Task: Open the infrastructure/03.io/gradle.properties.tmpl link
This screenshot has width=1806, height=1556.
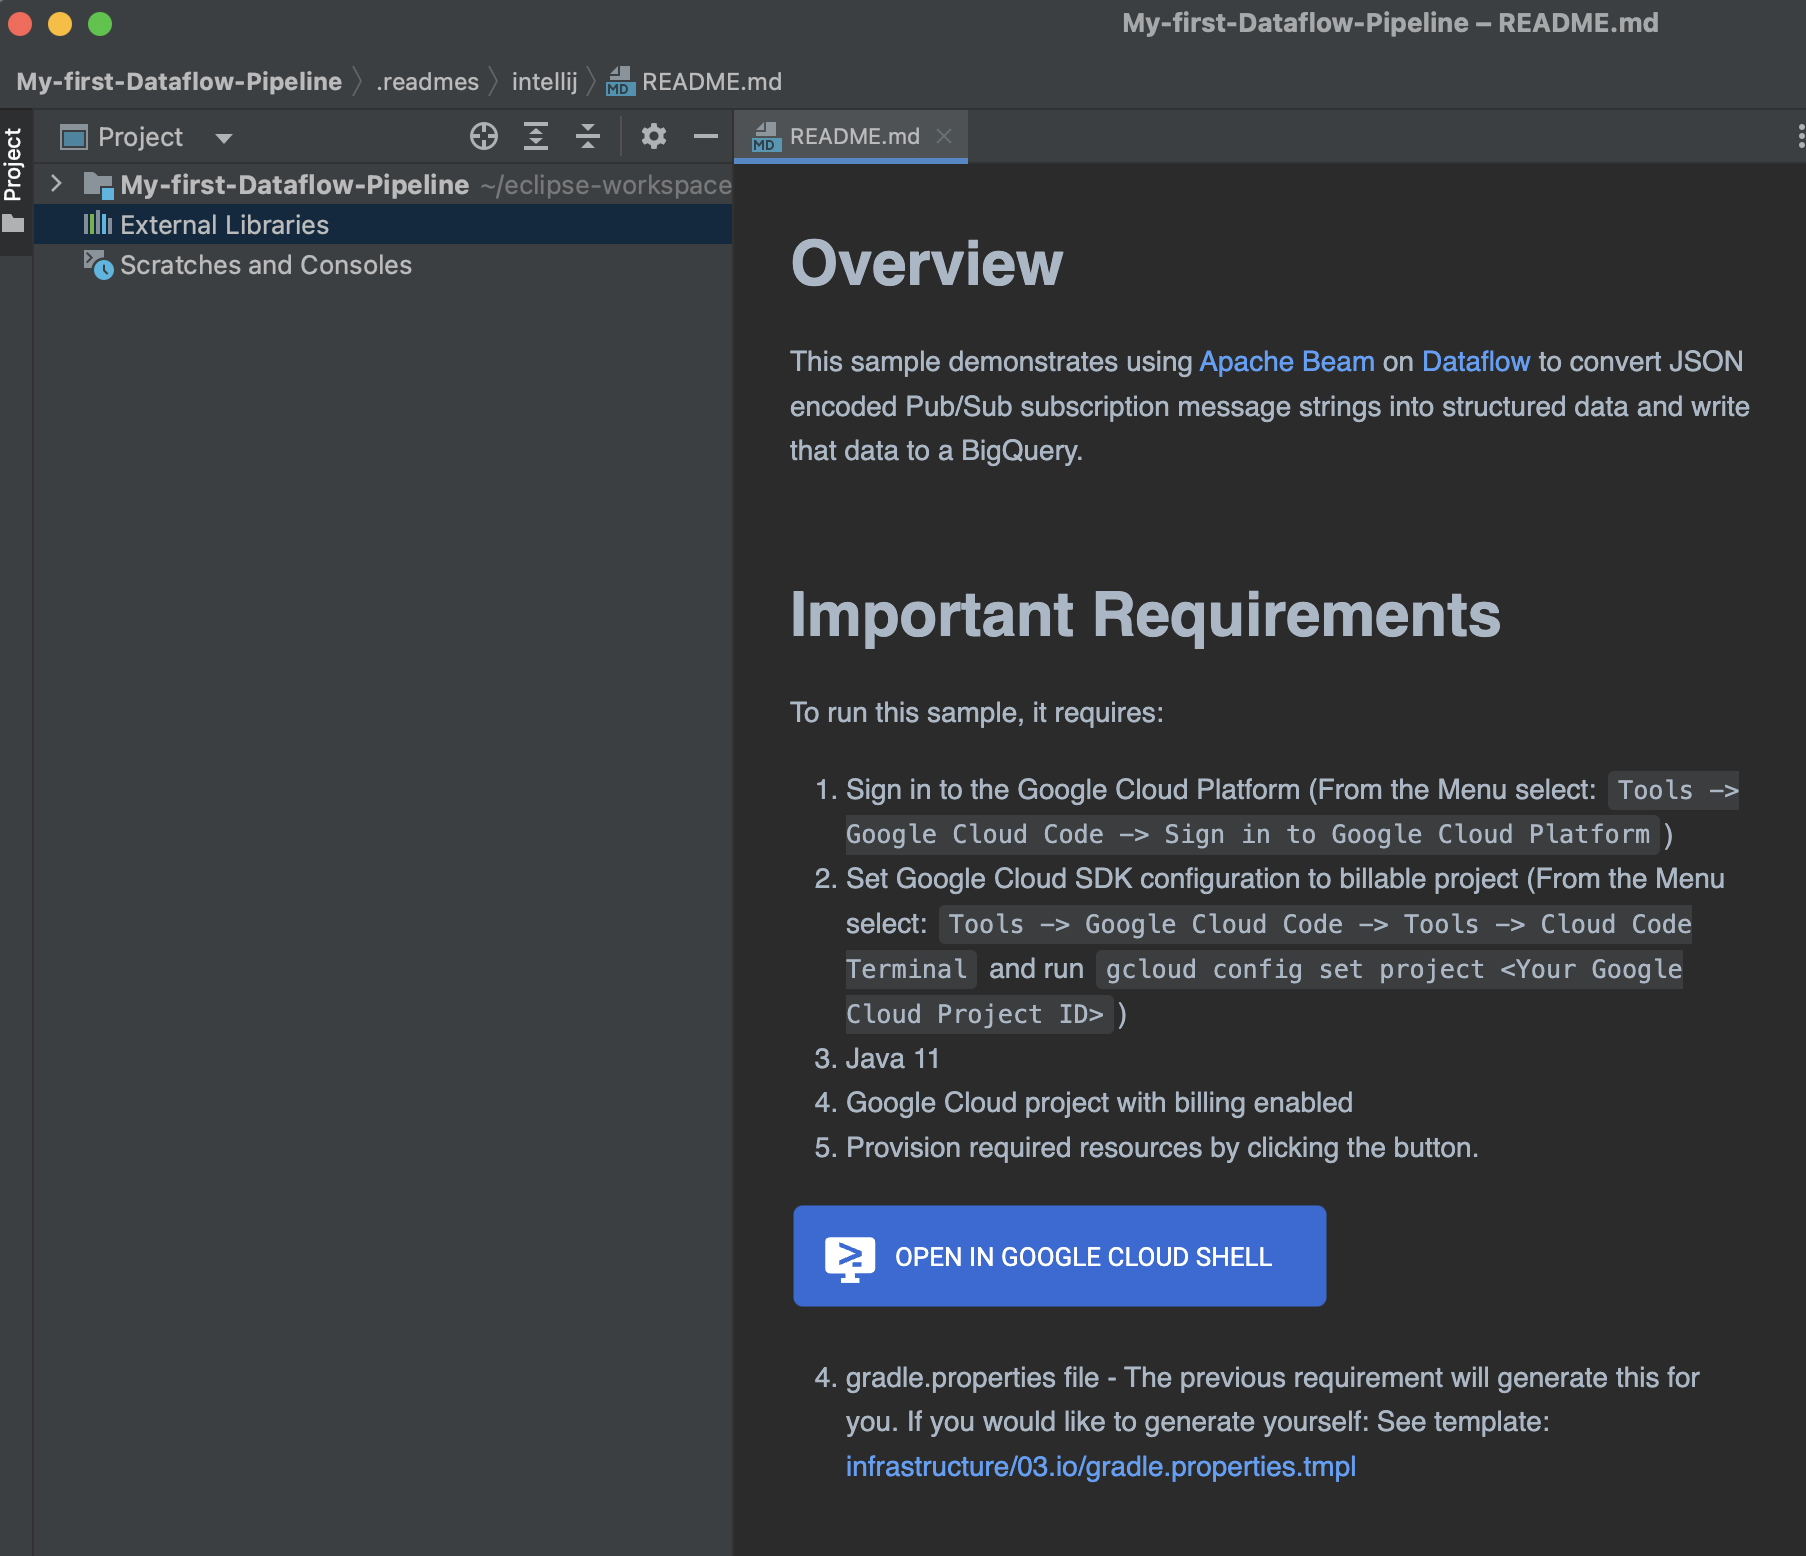Action: coord(1100,1466)
